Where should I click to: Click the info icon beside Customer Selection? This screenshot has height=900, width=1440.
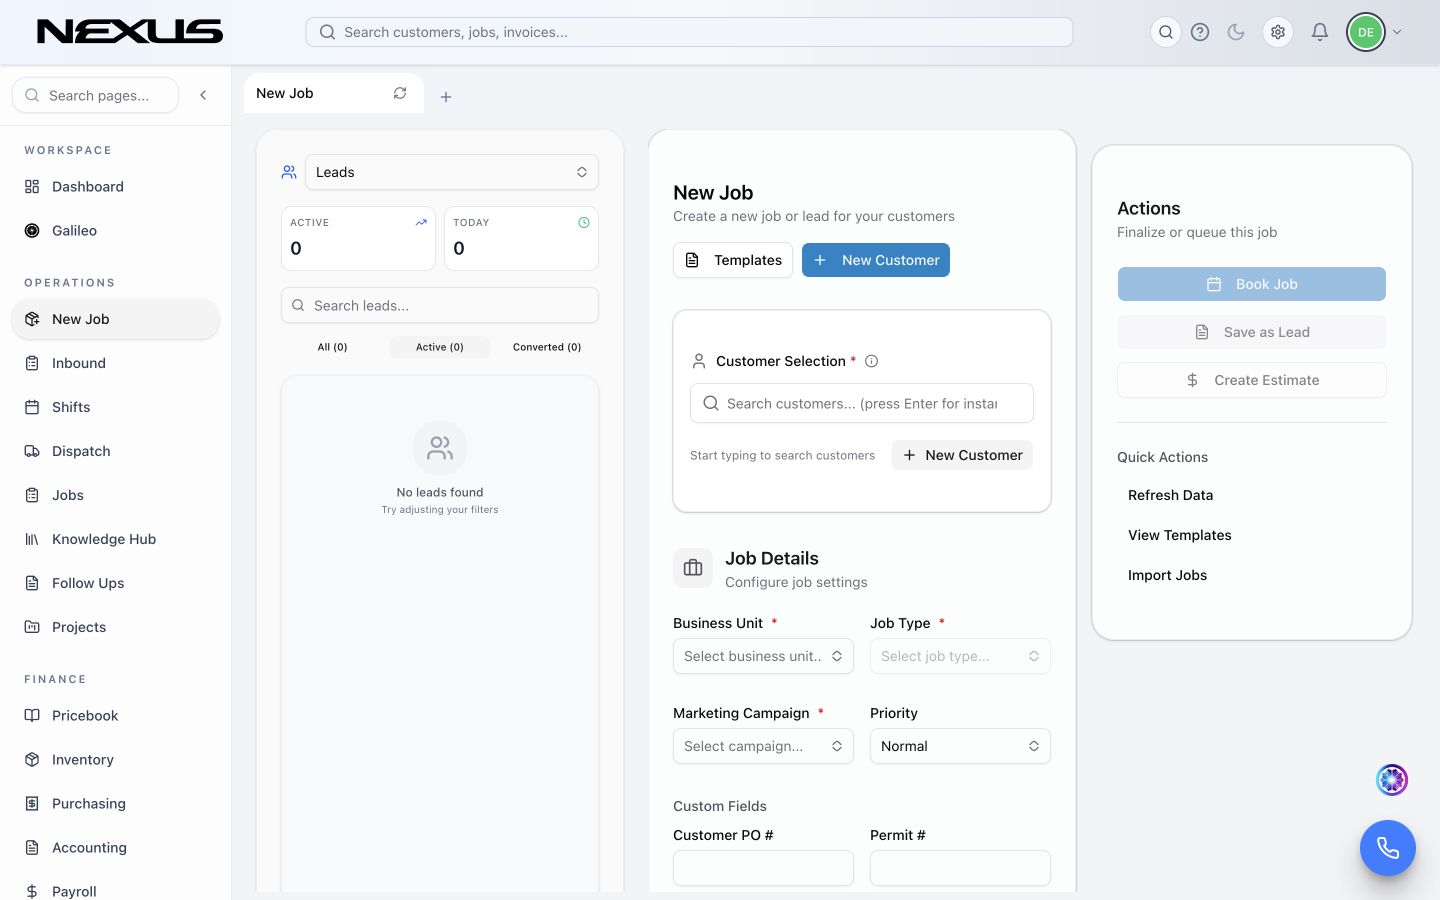pyautogui.click(x=871, y=361)
